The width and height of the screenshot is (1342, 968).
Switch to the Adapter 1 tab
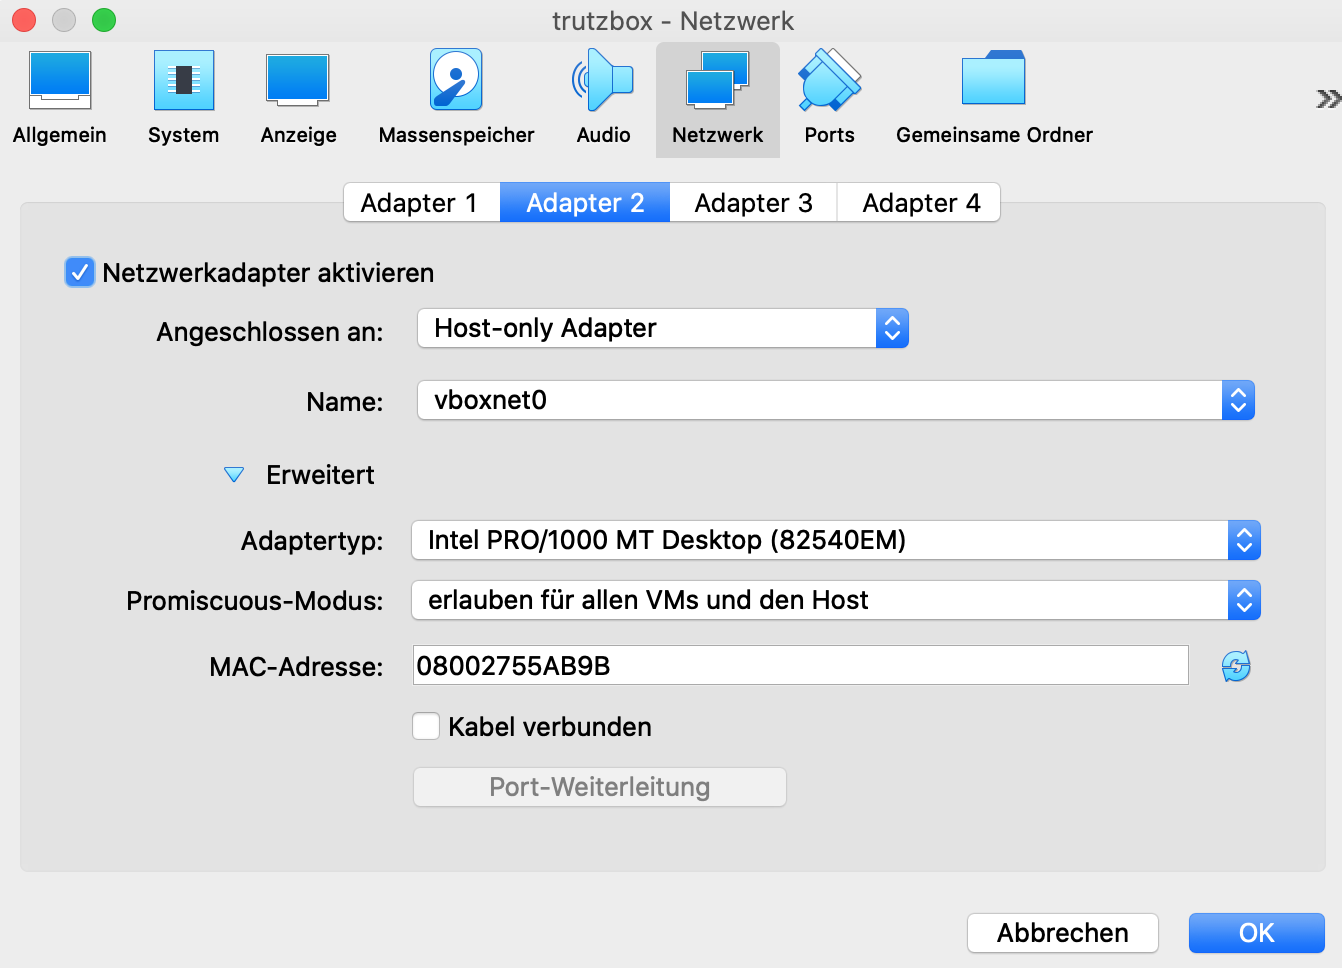(420, 203)
